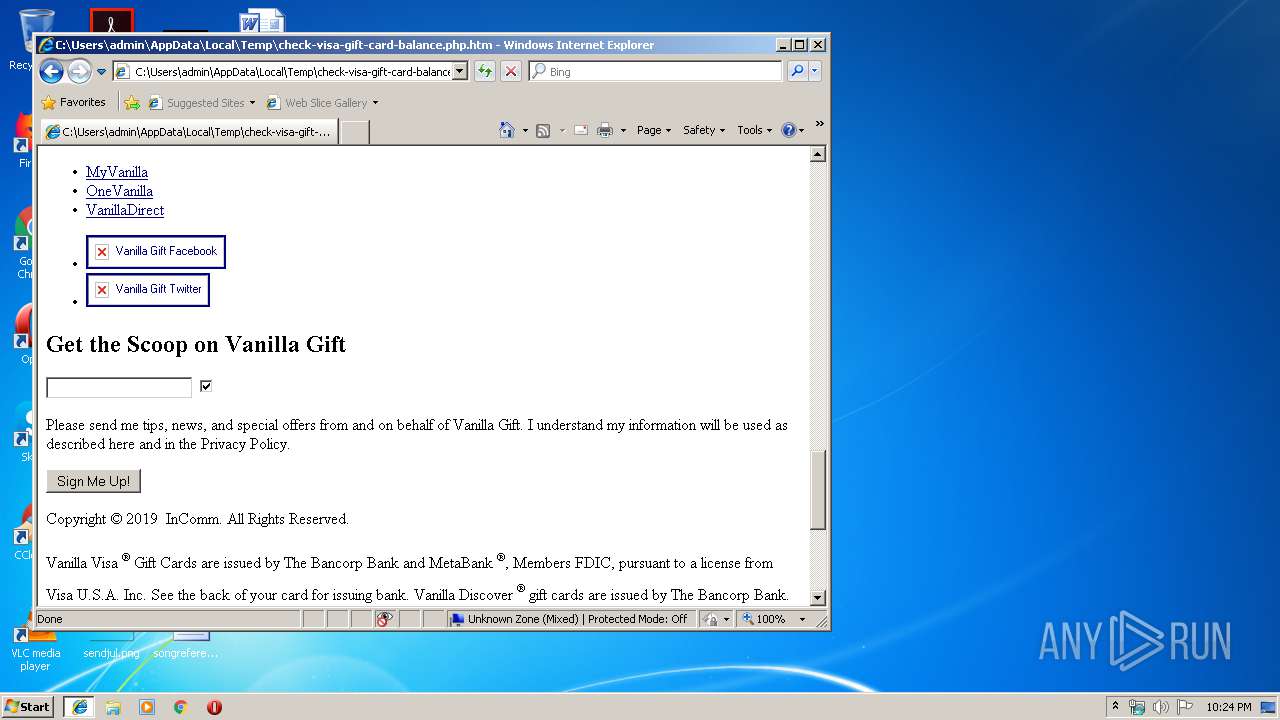Viewport: 1280px width, 720px height.
Task: Click the IE Forward arrow button
Action: tap(79, 71)
